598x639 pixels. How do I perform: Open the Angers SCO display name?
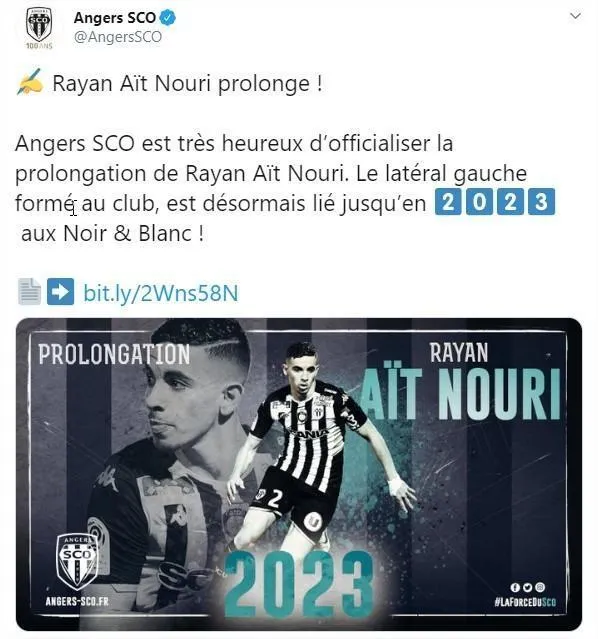click(115, 18)
